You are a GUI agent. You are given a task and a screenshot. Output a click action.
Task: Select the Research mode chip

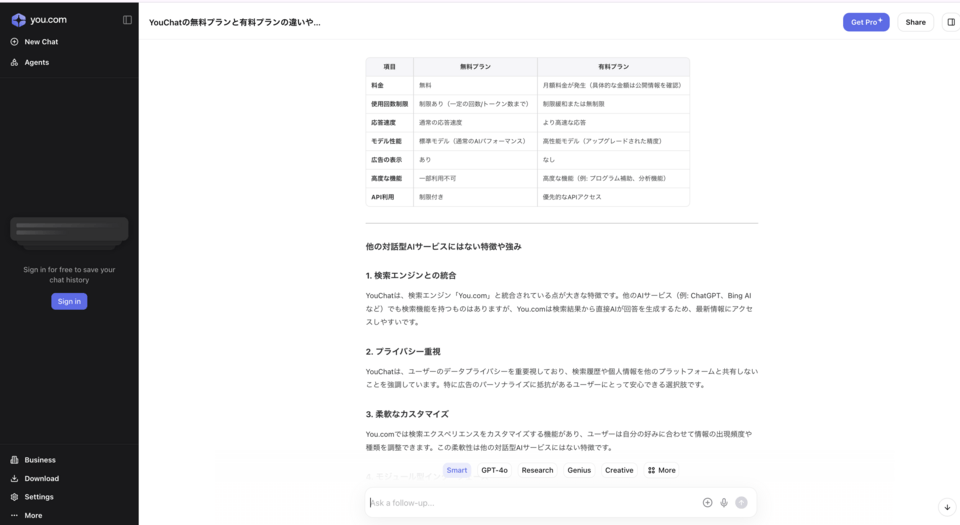click(537, 470)
